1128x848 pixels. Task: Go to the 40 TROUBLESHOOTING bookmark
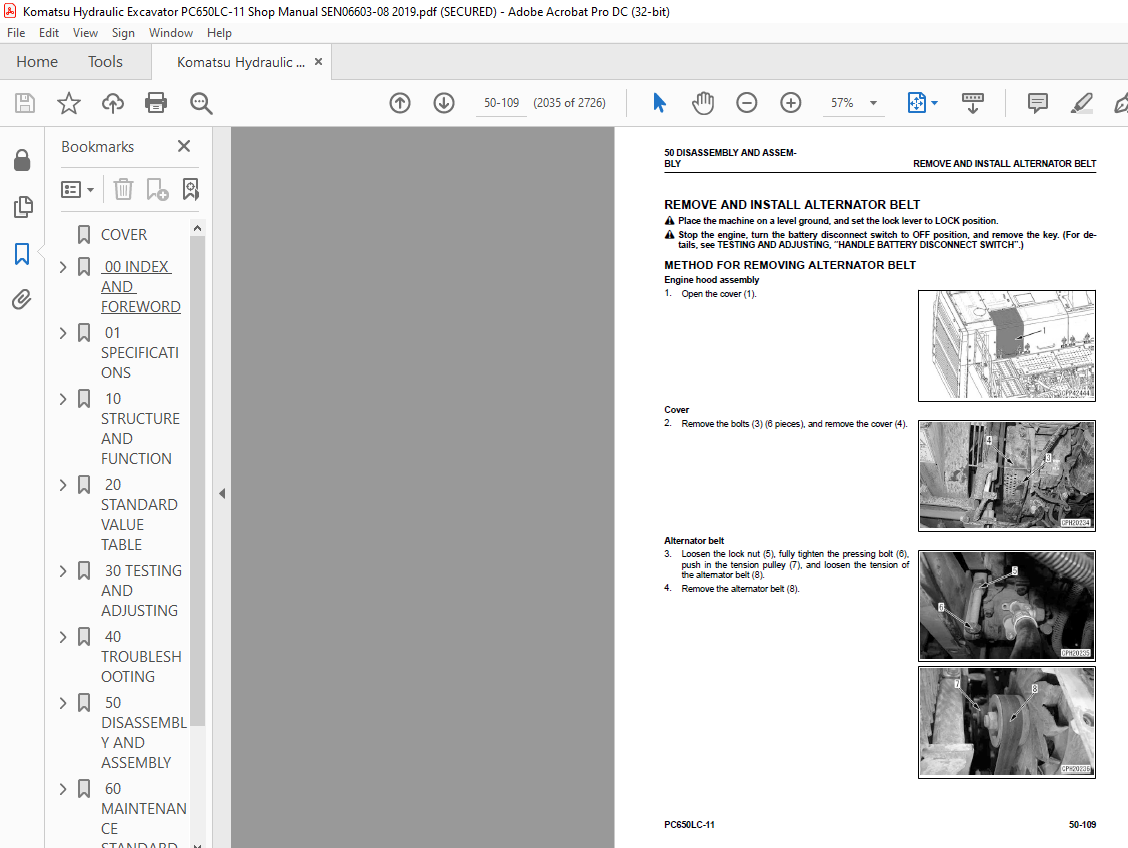(141, 657)
